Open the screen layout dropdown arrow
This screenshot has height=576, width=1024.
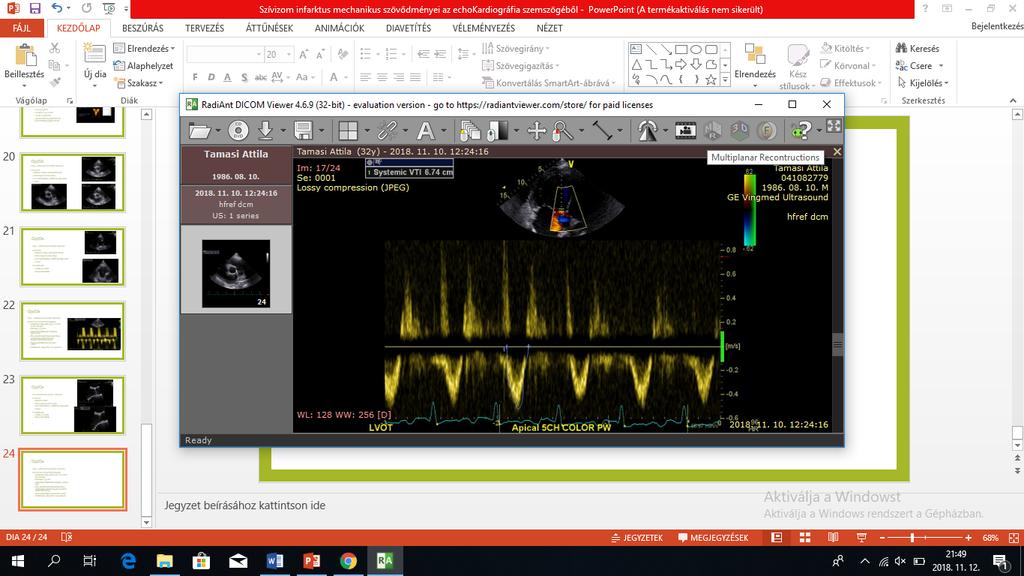click(366, 131)
